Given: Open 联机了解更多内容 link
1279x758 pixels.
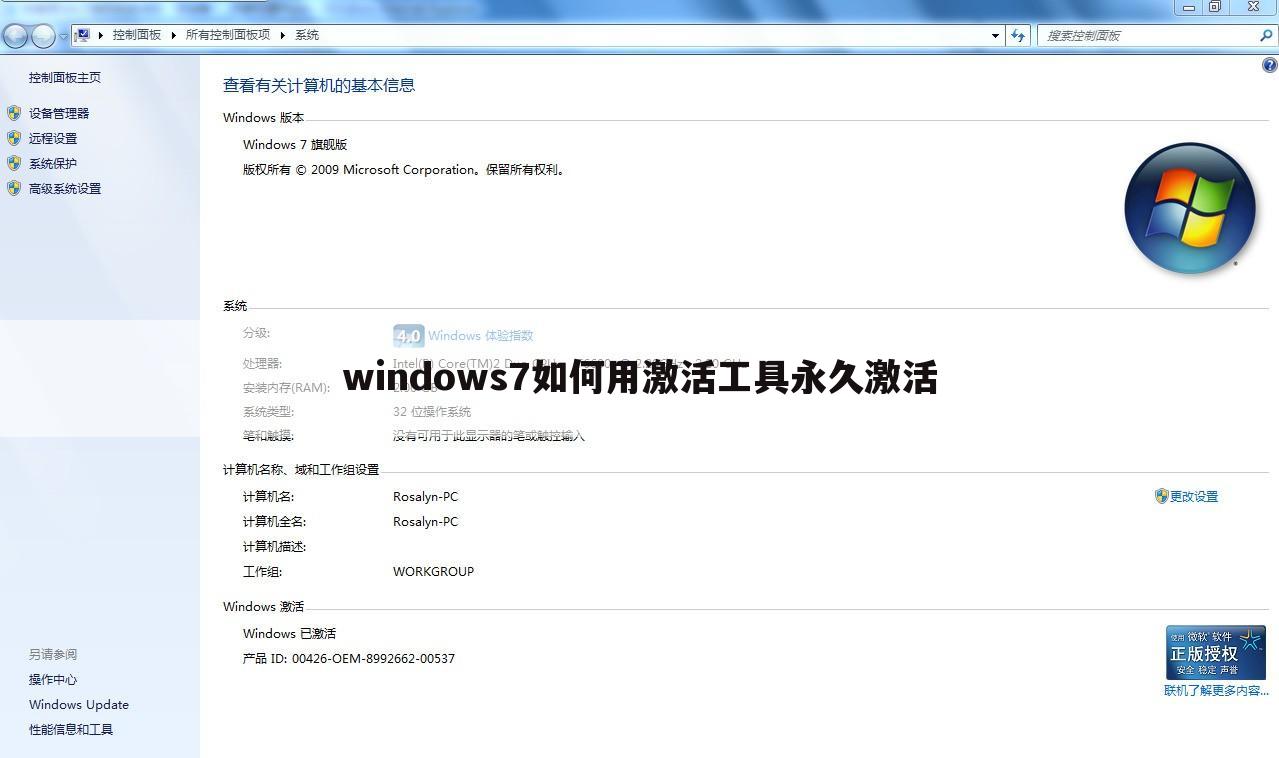Looking at the screenshot, I should tap(1216, 690).
